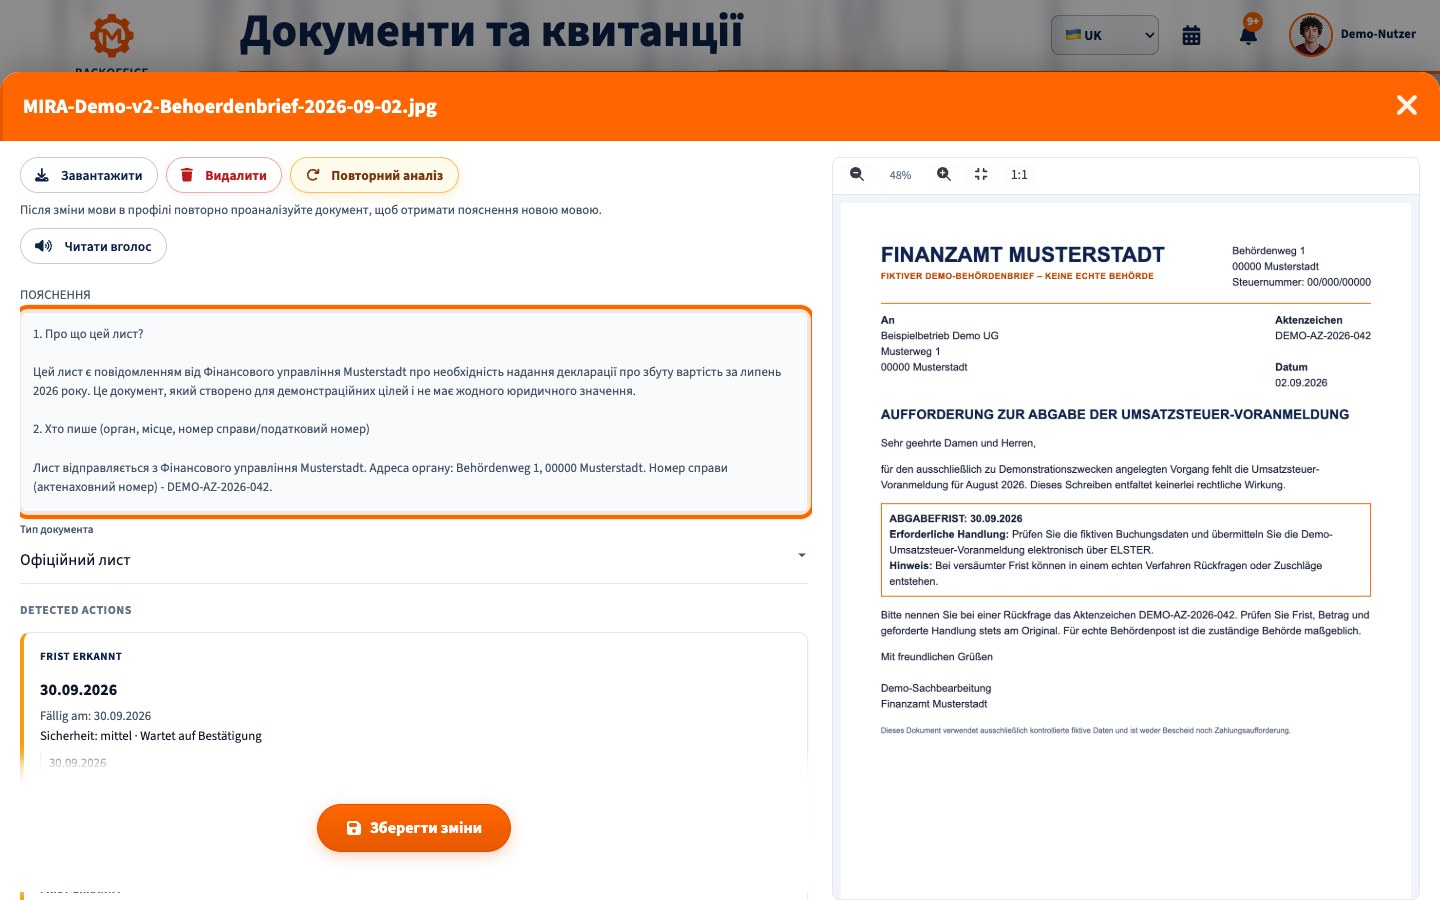1440x900 pixels.
Task: Open the notifications bell
Action: [x=1248, y=35]
